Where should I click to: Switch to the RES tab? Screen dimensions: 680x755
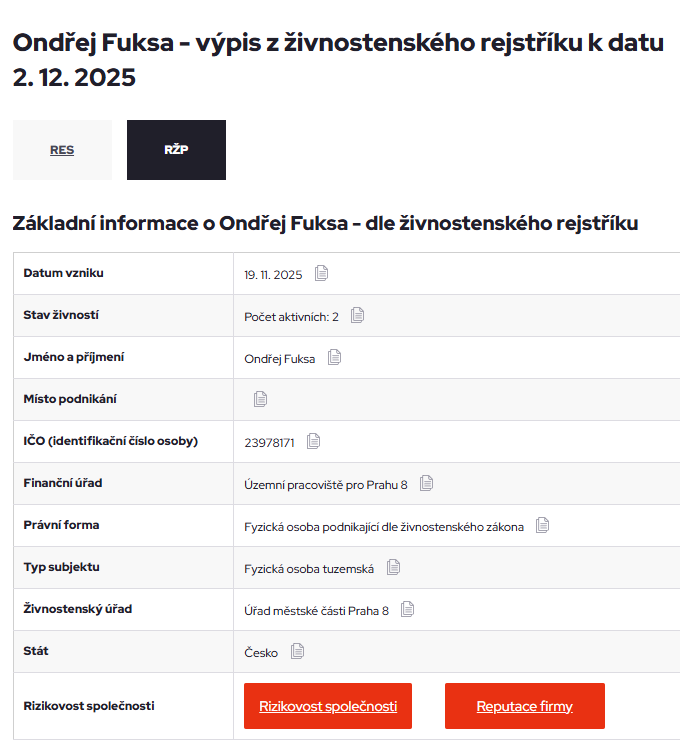point(62,150)
